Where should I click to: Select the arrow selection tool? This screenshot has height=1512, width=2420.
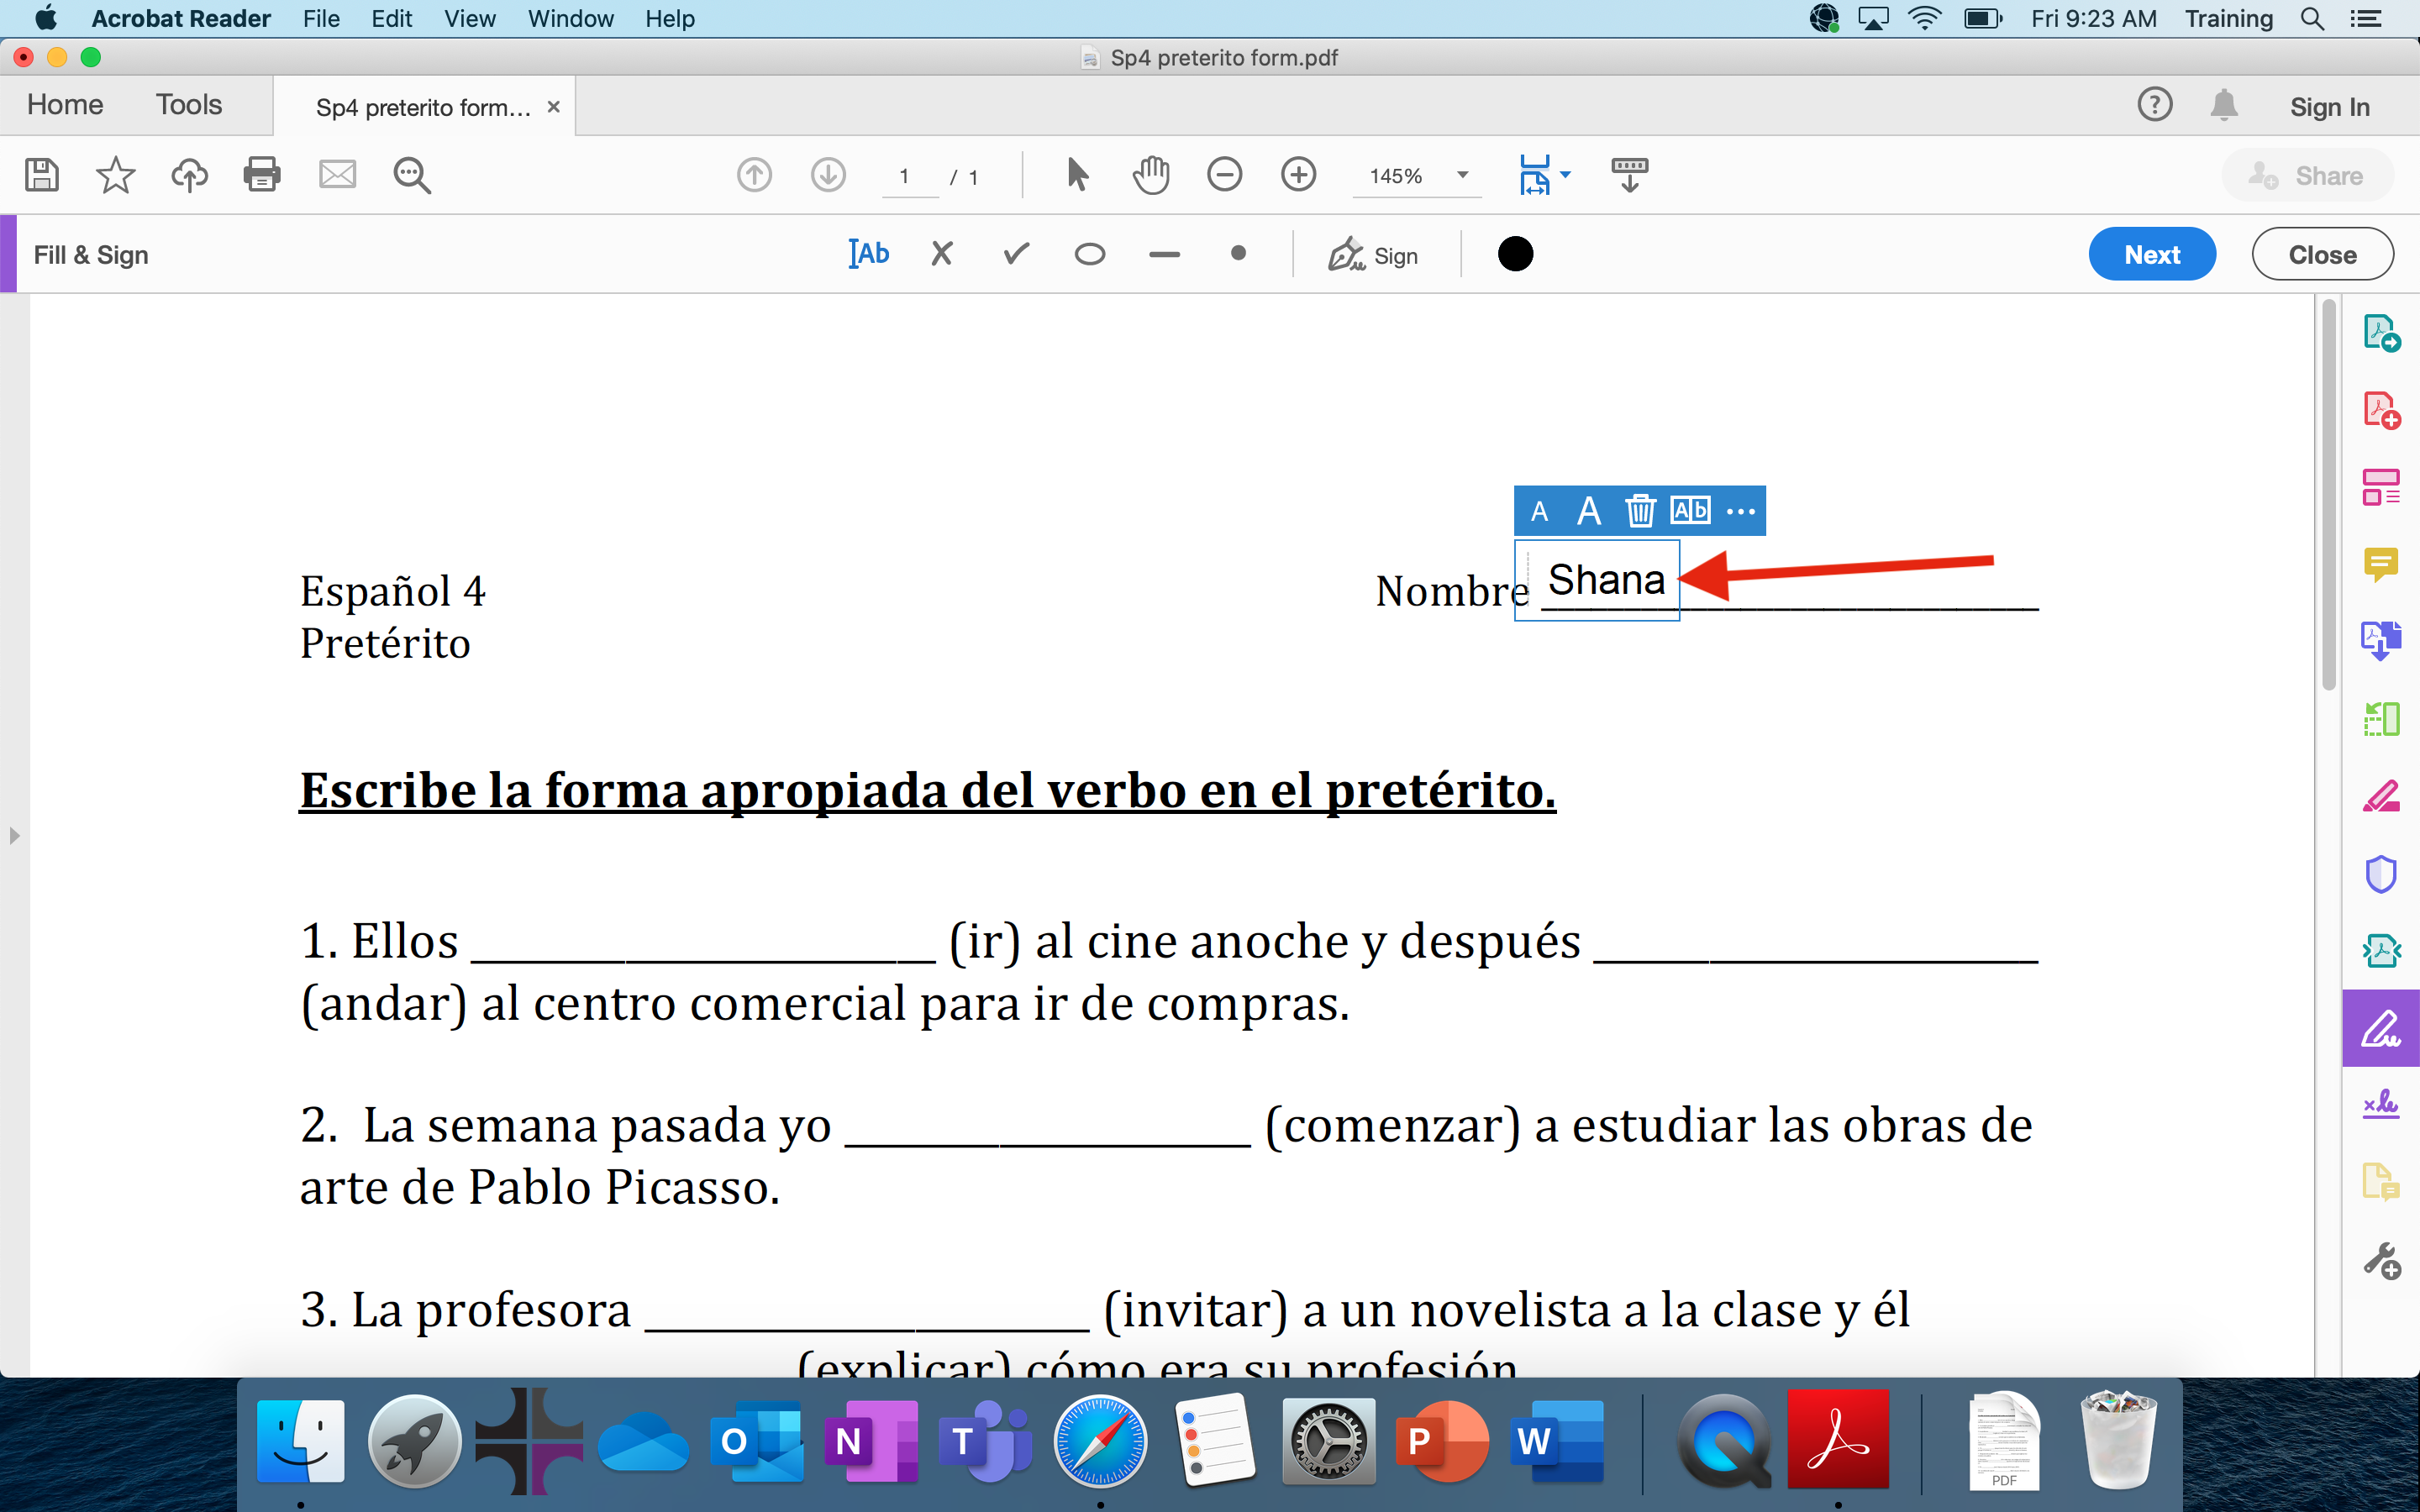(1077, 175)
